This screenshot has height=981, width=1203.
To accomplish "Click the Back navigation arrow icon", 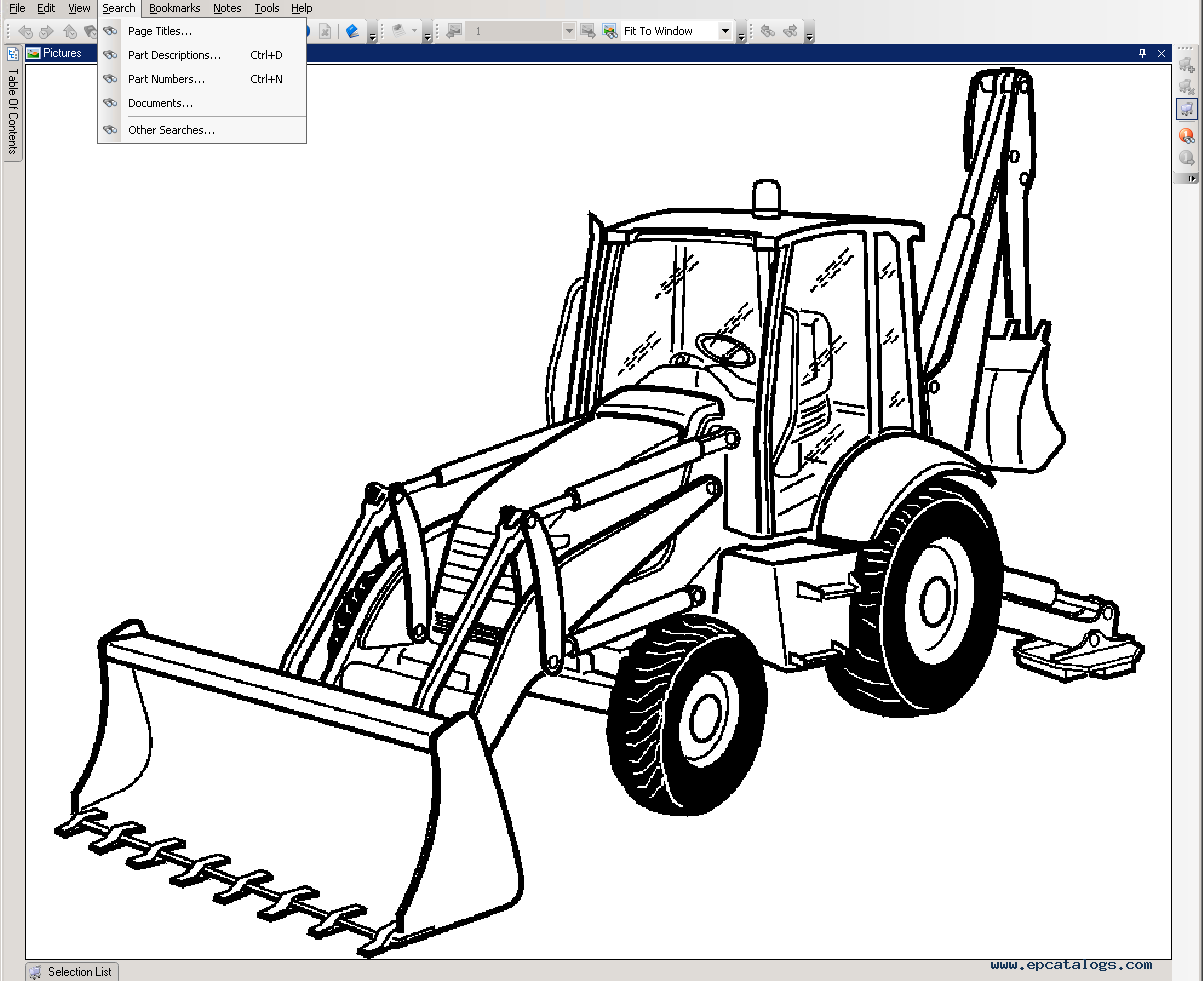I will [x=25, y=31].
